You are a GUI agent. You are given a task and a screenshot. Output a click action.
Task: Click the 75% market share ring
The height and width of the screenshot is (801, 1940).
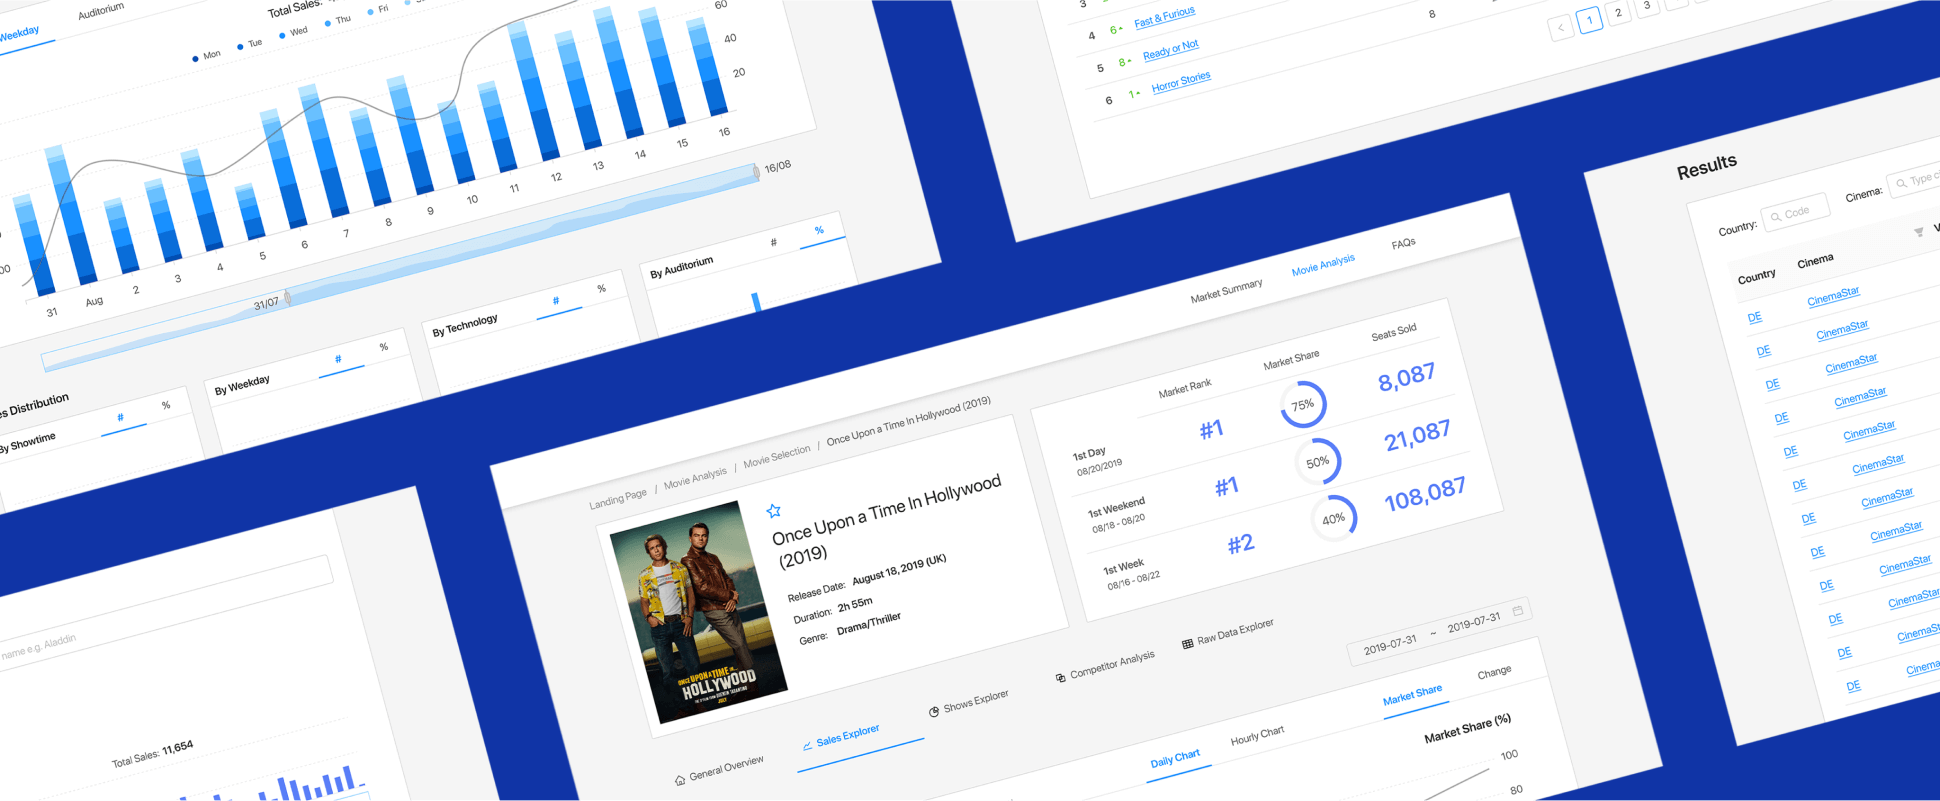[x=1303, y=404]
